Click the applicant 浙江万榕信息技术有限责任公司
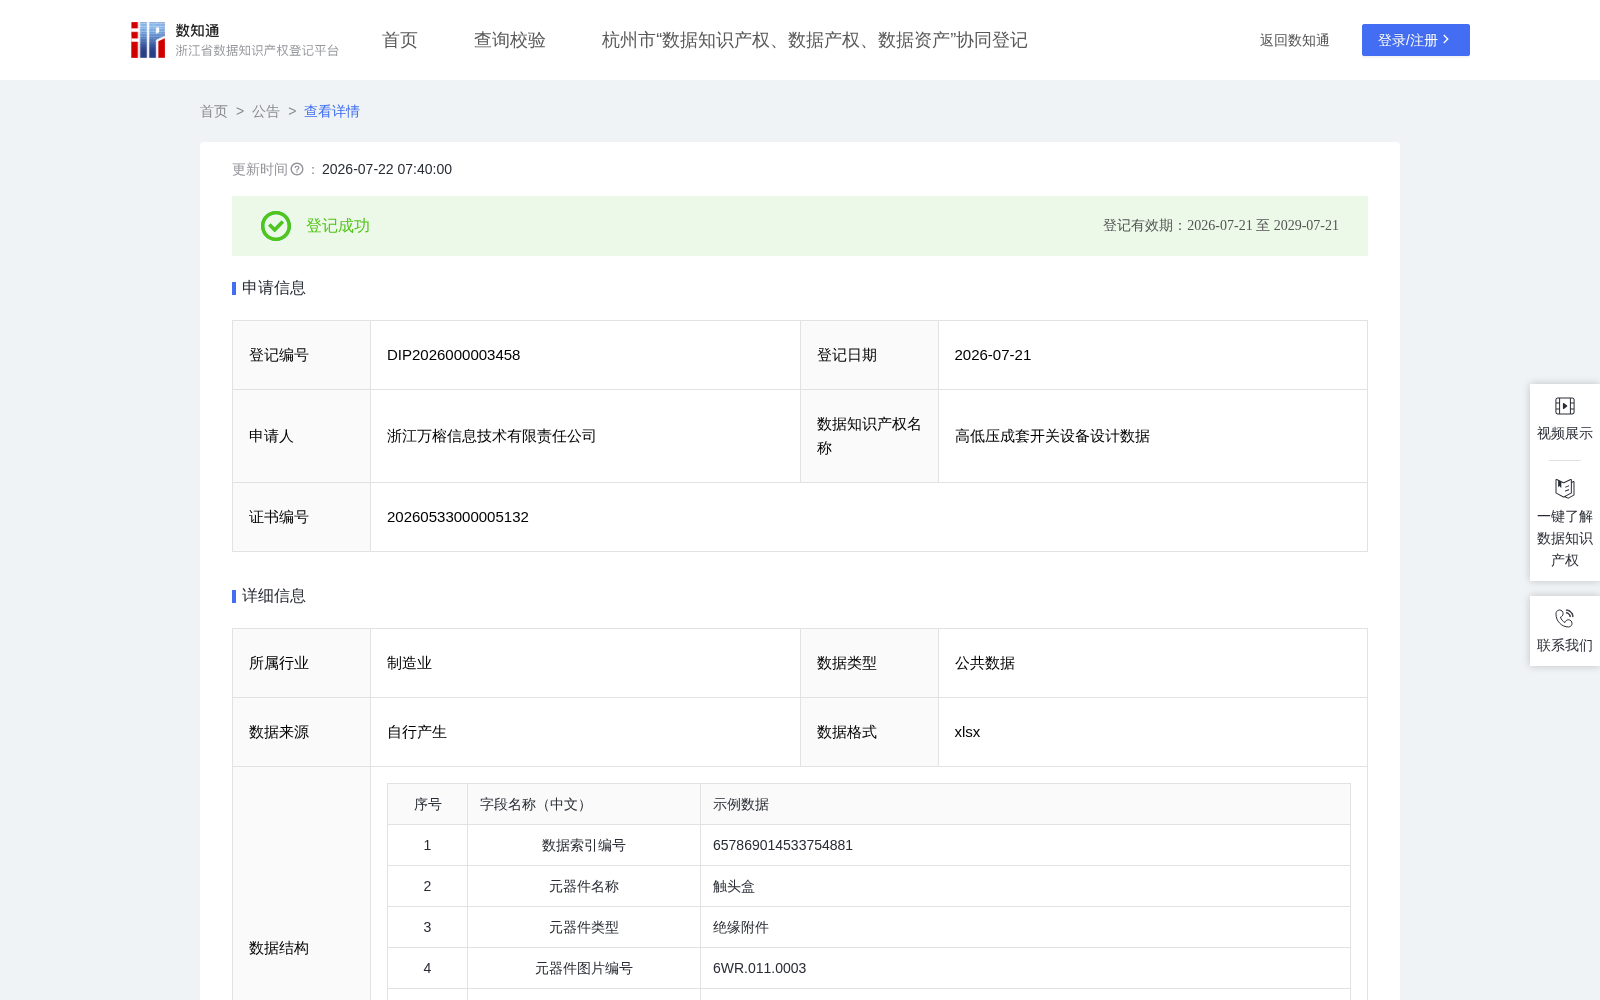Image resolution: width=1600 pixels, height=1000 pixels. tap(492, 436)
